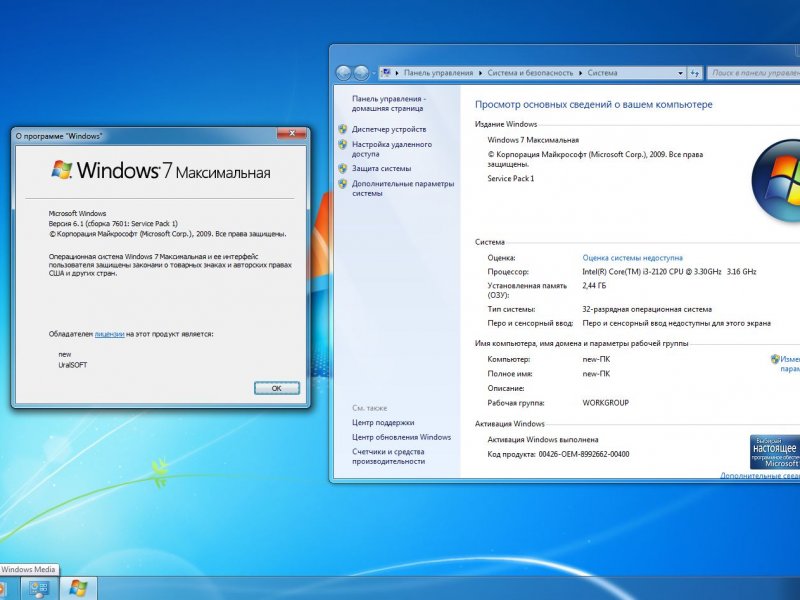800x600 pixels.
Task: Click the Активация Windows выполнена status text
Action: [x=543, y=439]
